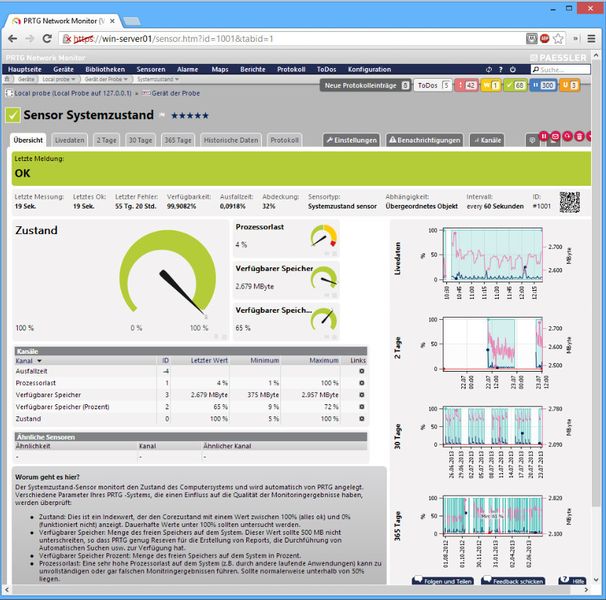
Task: Click the orange unusual sensors counter 3
Action: pos(569,85)
